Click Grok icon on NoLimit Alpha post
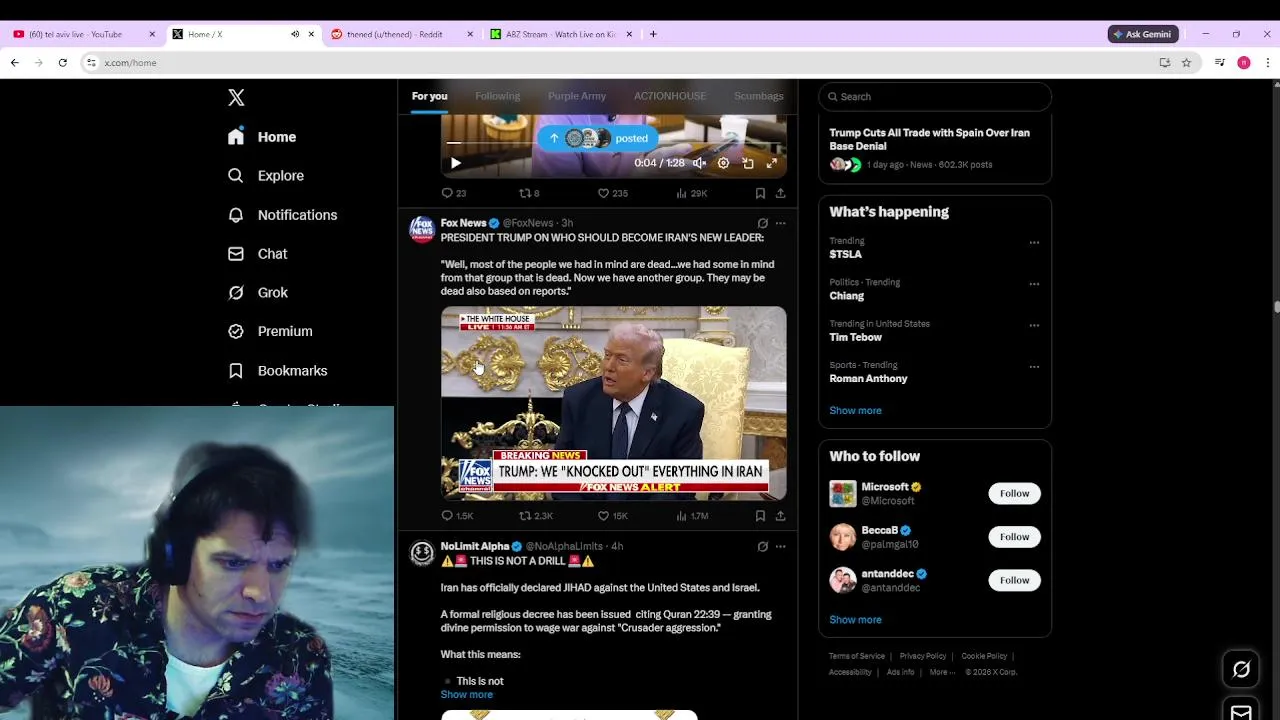This screenshot has width=1280, height=720. [x=763, y=546]
